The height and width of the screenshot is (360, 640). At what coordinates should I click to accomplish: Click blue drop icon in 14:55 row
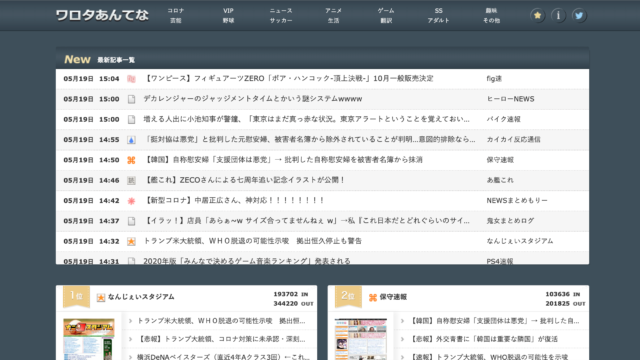pyautogui.click(x=131, y=140)
